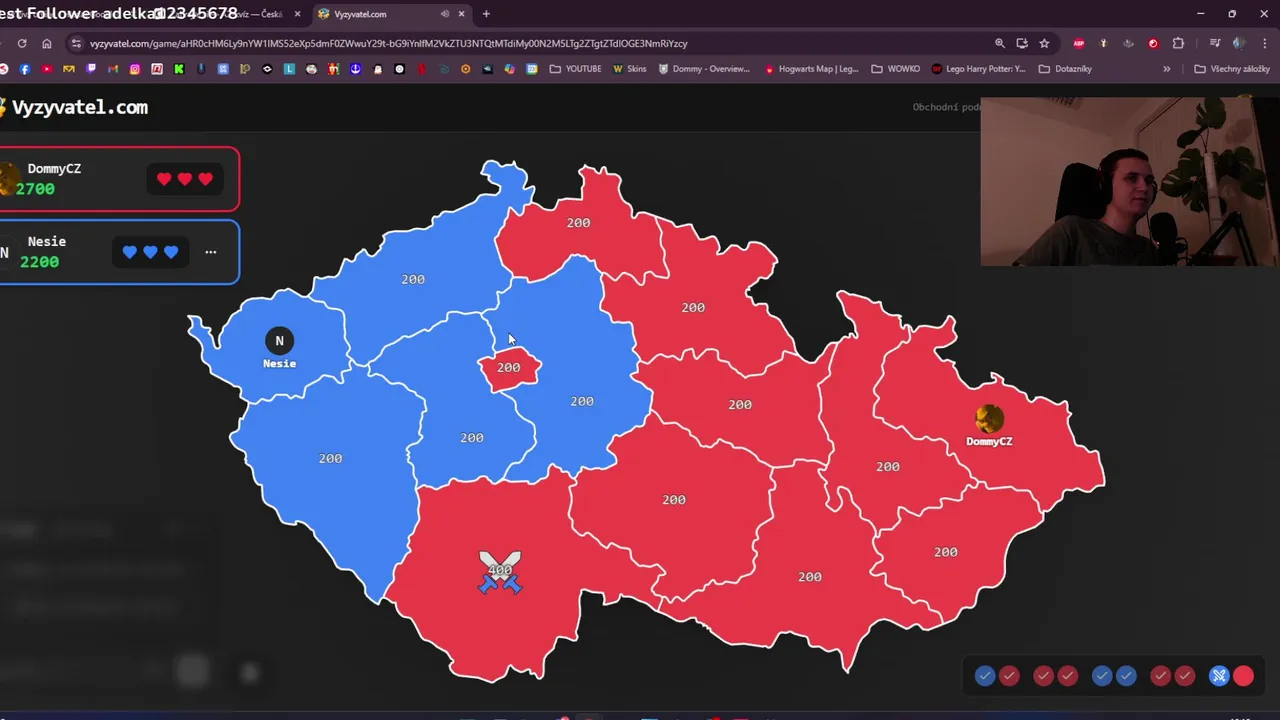
Task: Open the Instagram bookmark icon
Action: (135, 69)
